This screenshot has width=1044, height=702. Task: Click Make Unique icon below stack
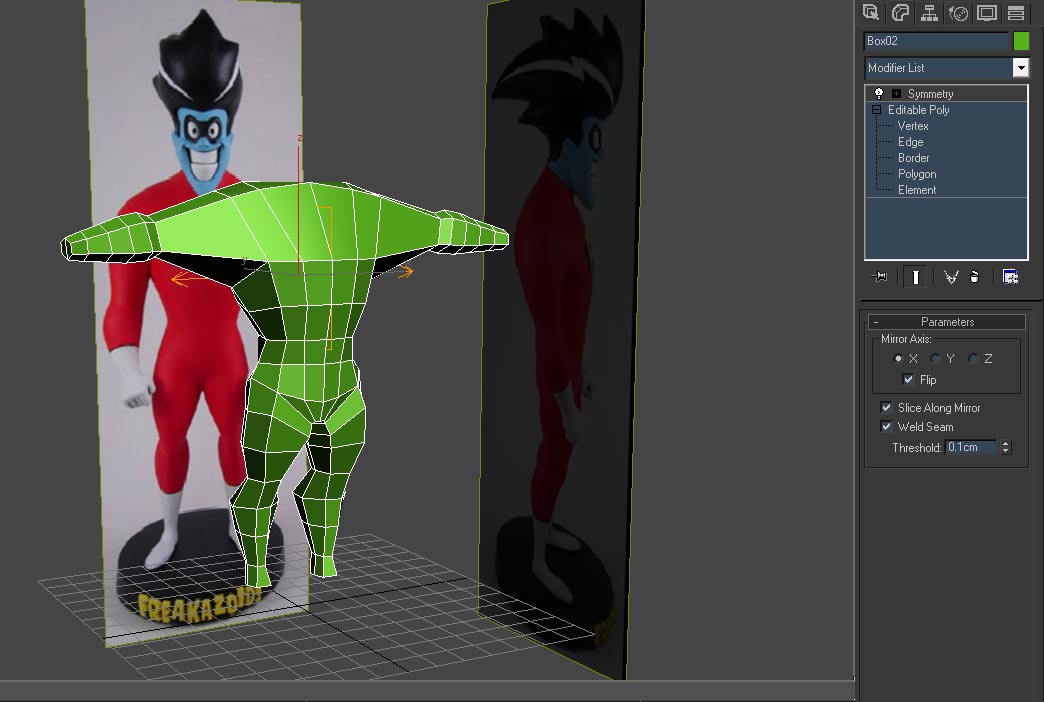[951, 276]
